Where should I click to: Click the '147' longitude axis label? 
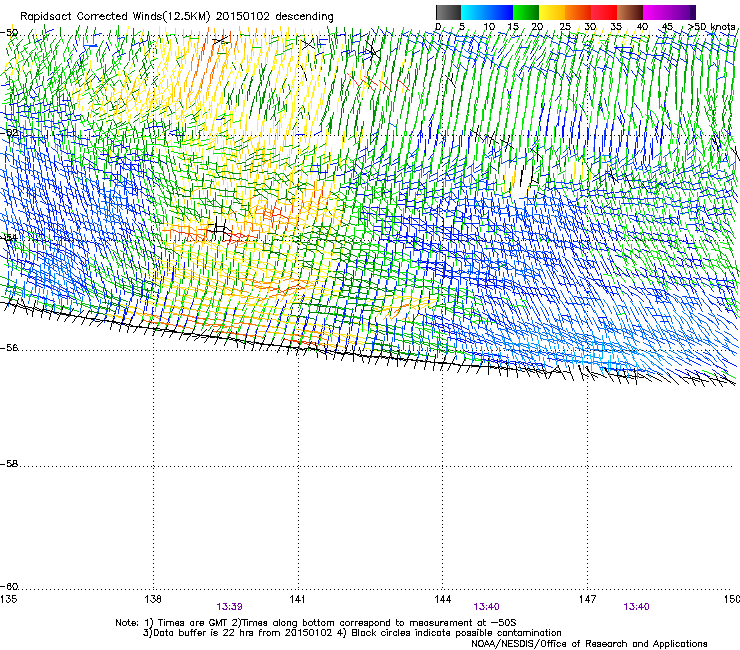587,599
